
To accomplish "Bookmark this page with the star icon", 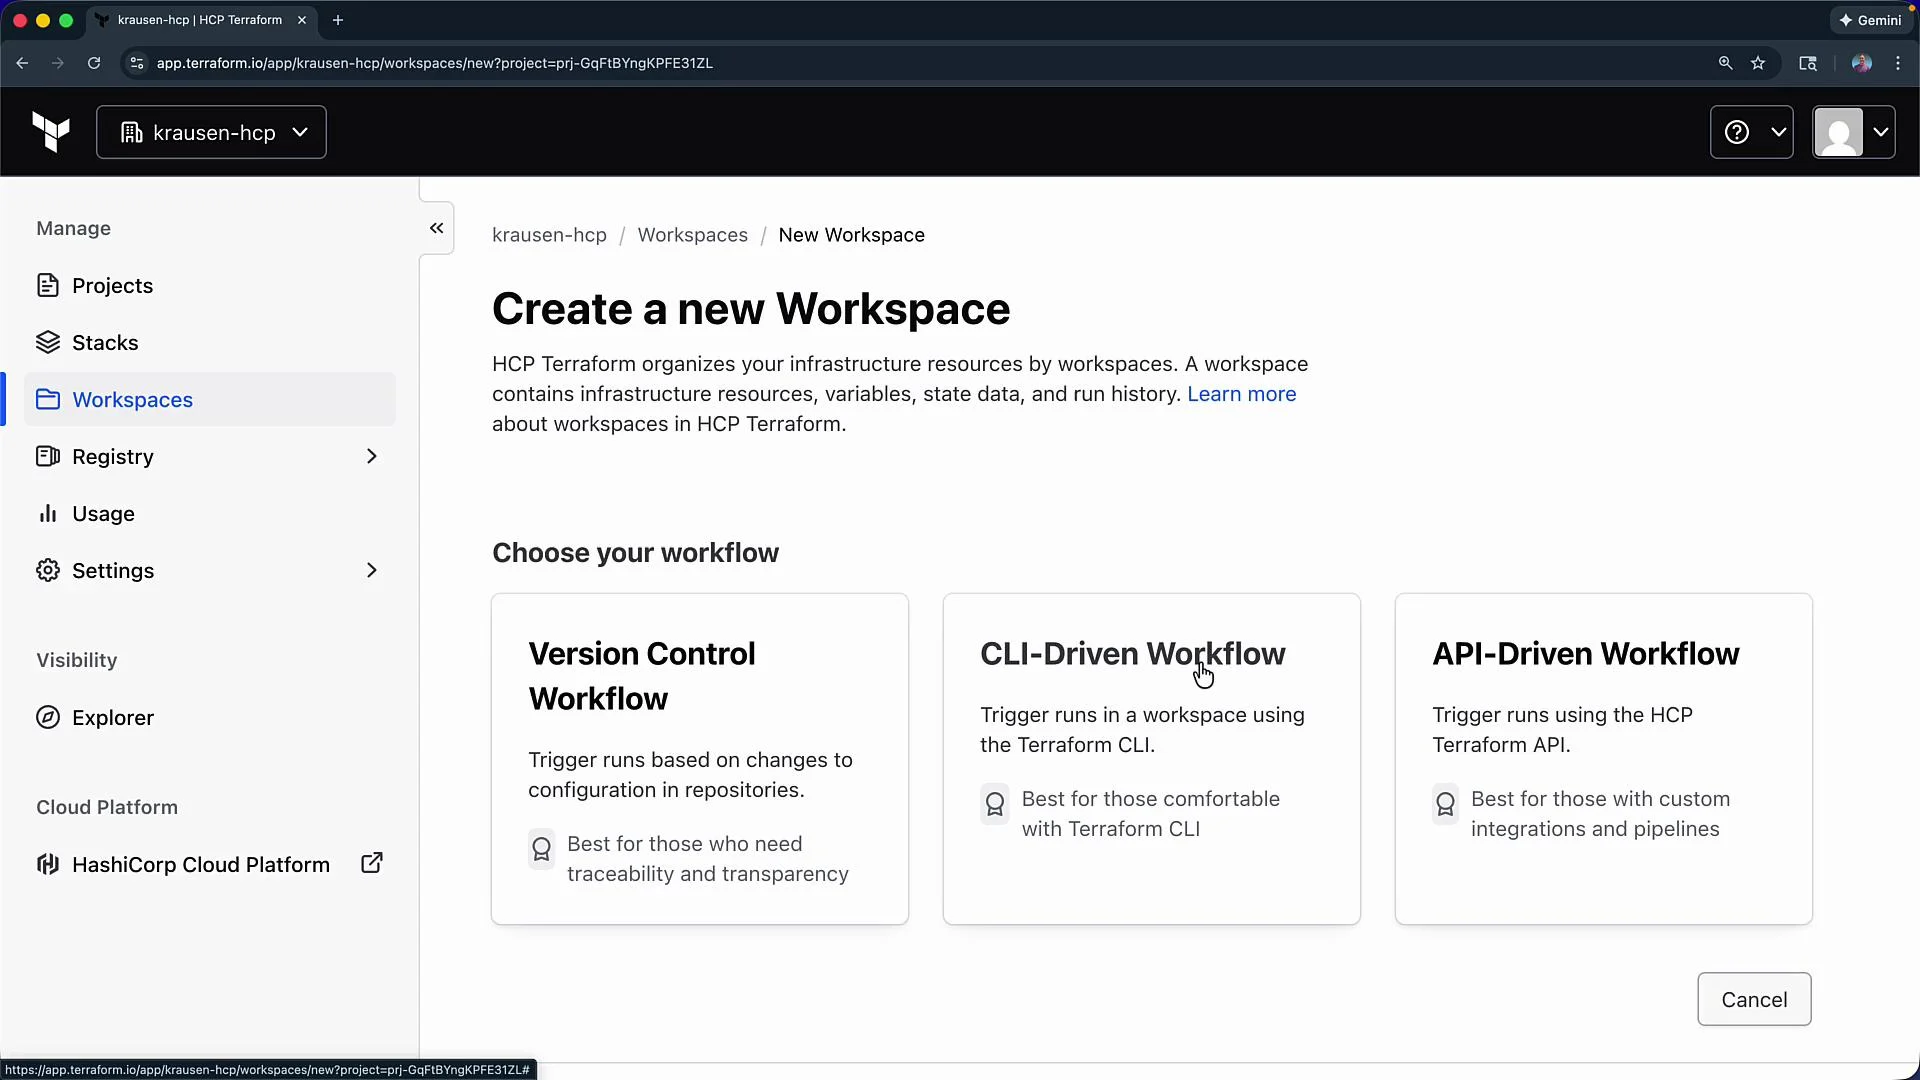I will 1758,63.
